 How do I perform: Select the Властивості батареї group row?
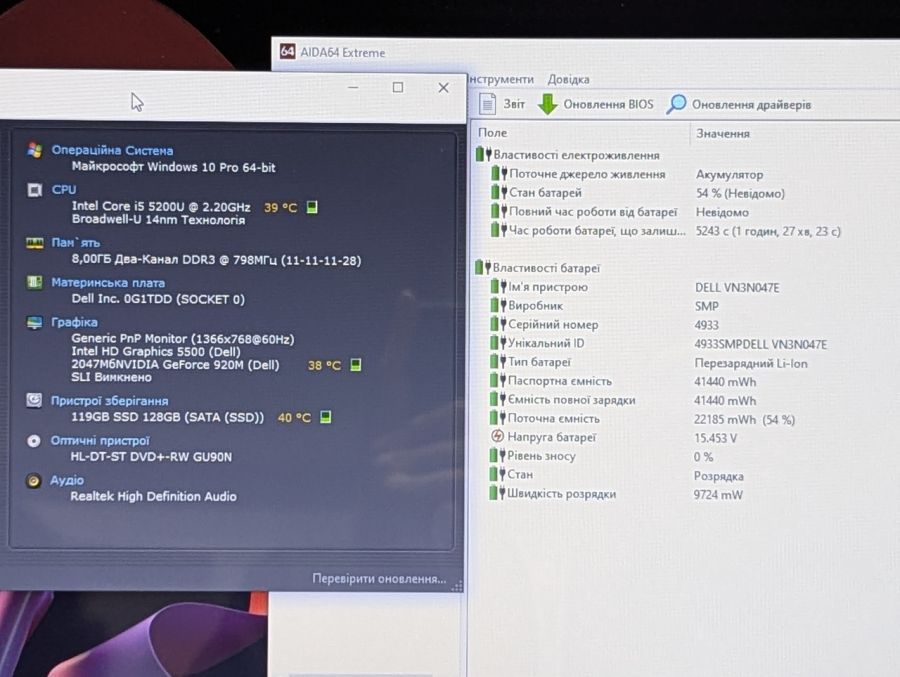(538, 268)
